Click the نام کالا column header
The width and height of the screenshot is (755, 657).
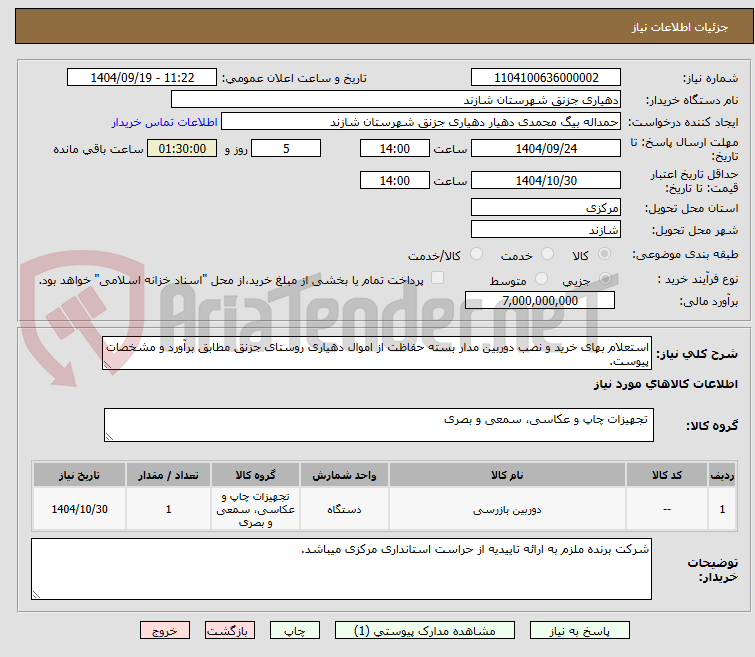tap(507, 475)
